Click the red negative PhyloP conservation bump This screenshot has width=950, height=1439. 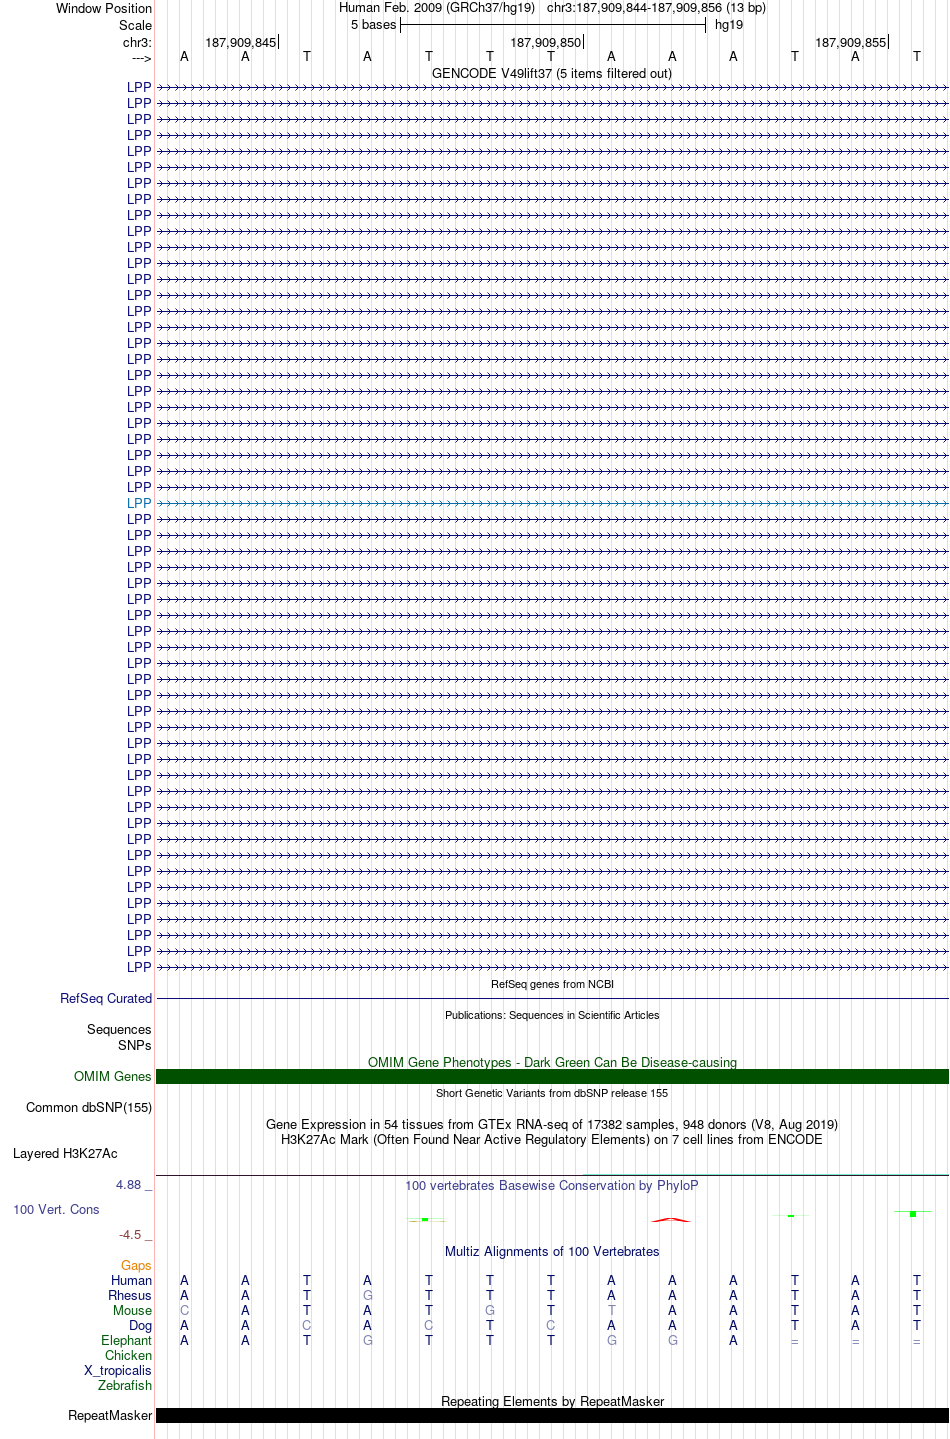click(671, 1219)
